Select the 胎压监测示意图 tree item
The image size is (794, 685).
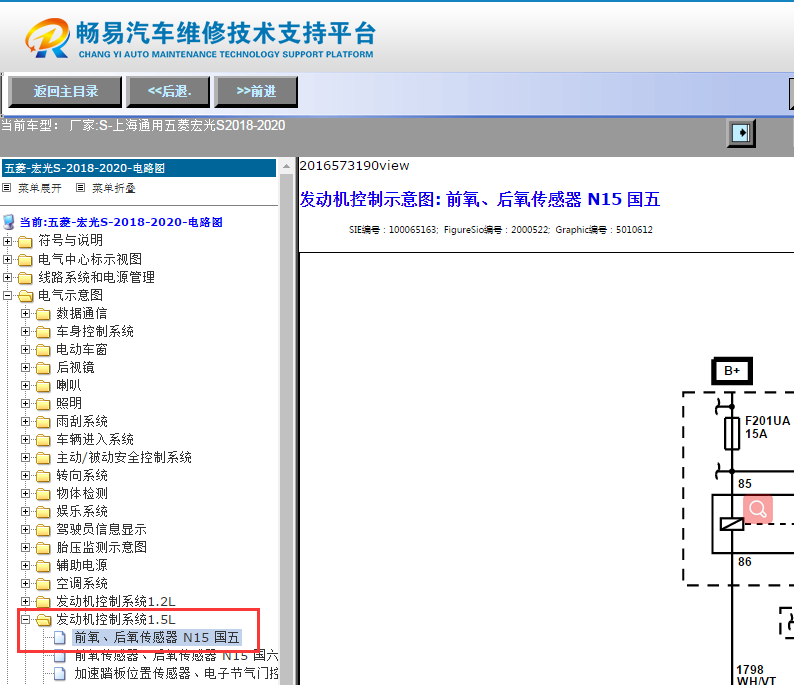[101, 547]
